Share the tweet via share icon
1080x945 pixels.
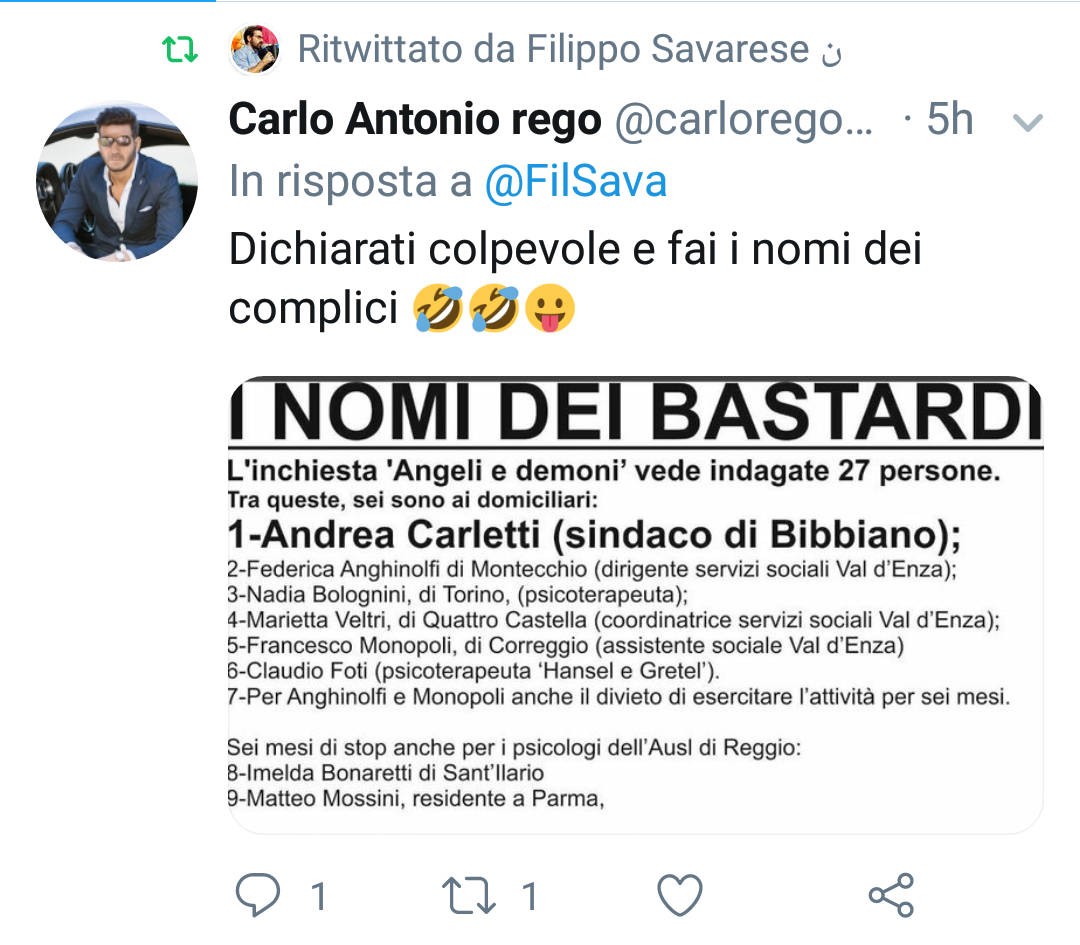pyautogui.click(x=891, y=895)
